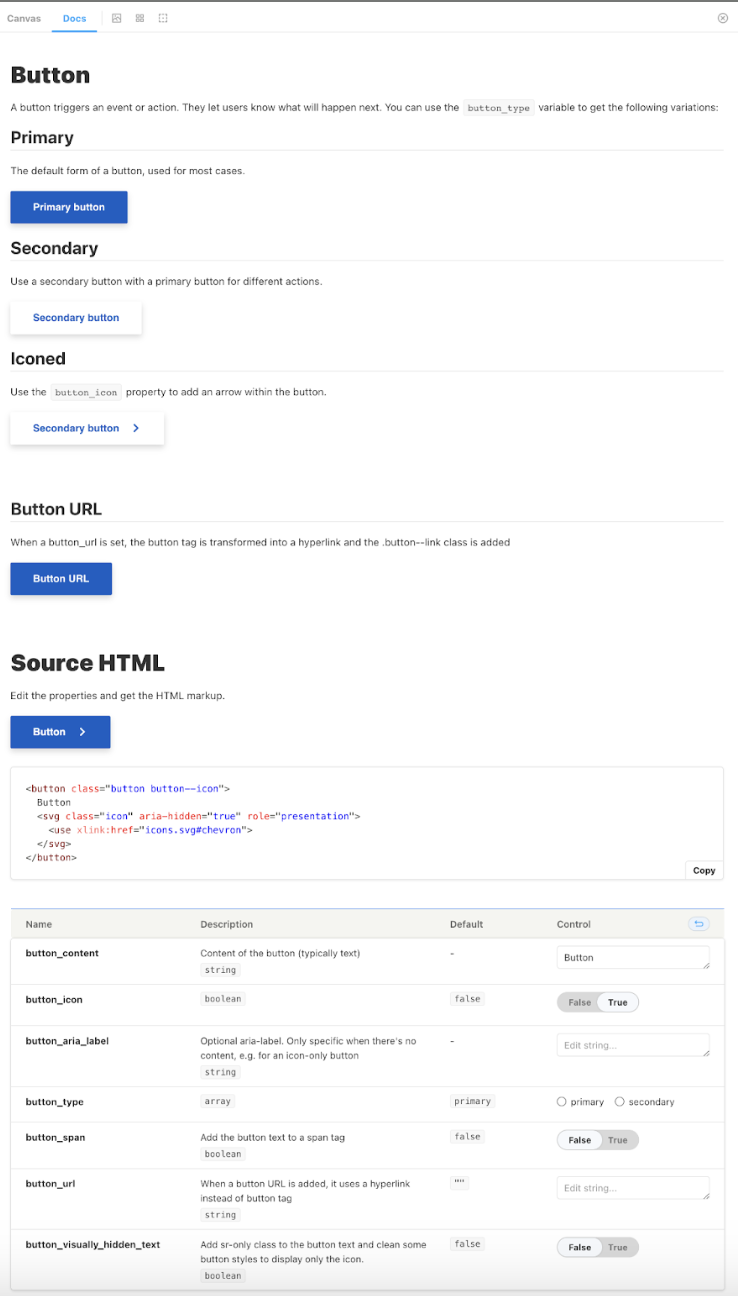
Task: Click the Primary button example
Action: (x=69, y=207)
